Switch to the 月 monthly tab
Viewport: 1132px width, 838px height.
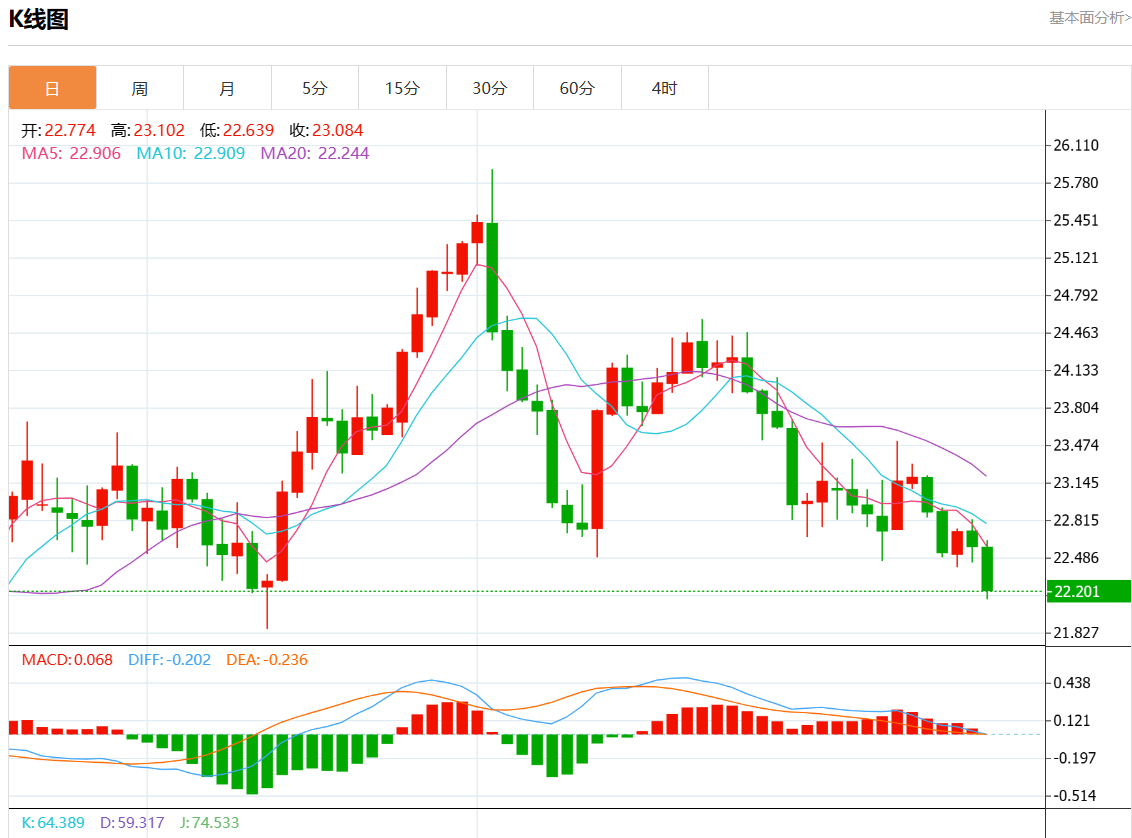click(227, 88)
